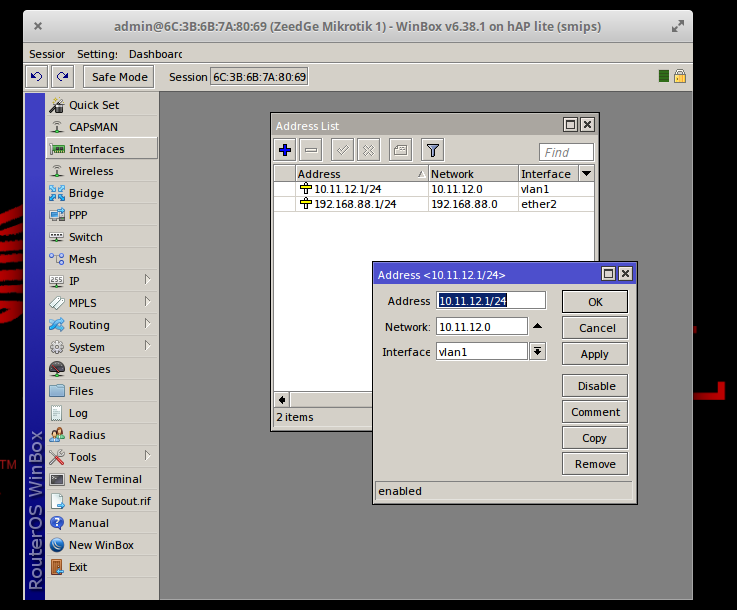Open Interfaces in the sidebar
Viewport: 737px width, 610px height.
click(x=102, y=149)
